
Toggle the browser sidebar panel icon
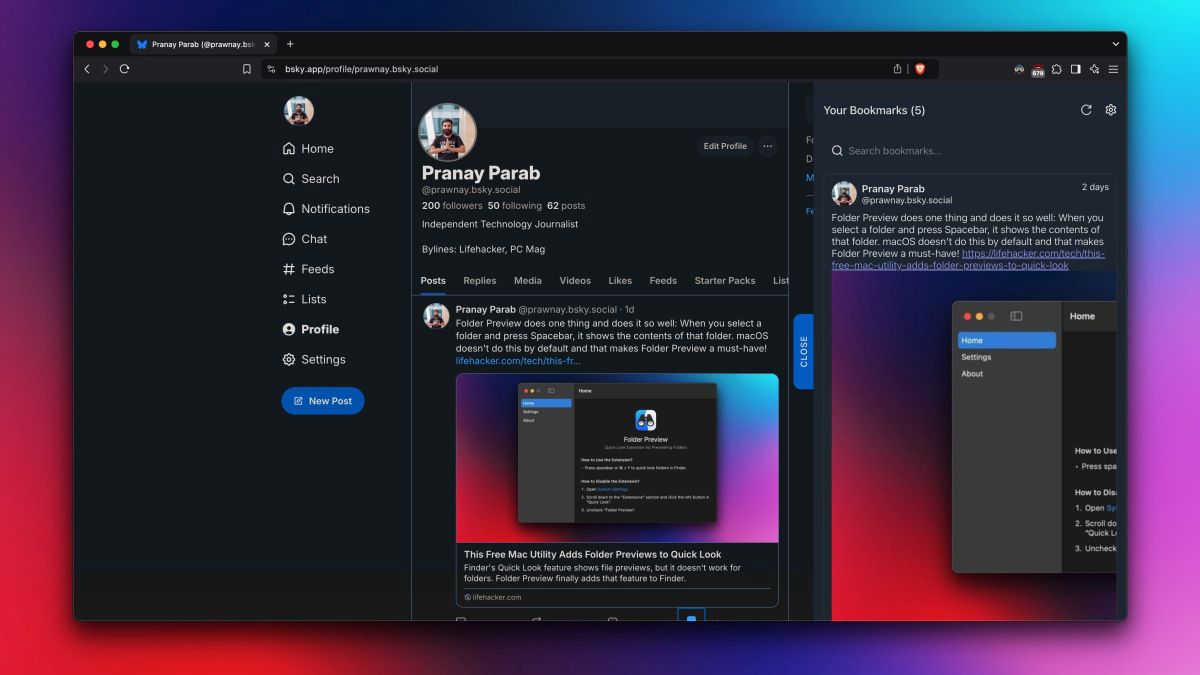pos(1076,69)
